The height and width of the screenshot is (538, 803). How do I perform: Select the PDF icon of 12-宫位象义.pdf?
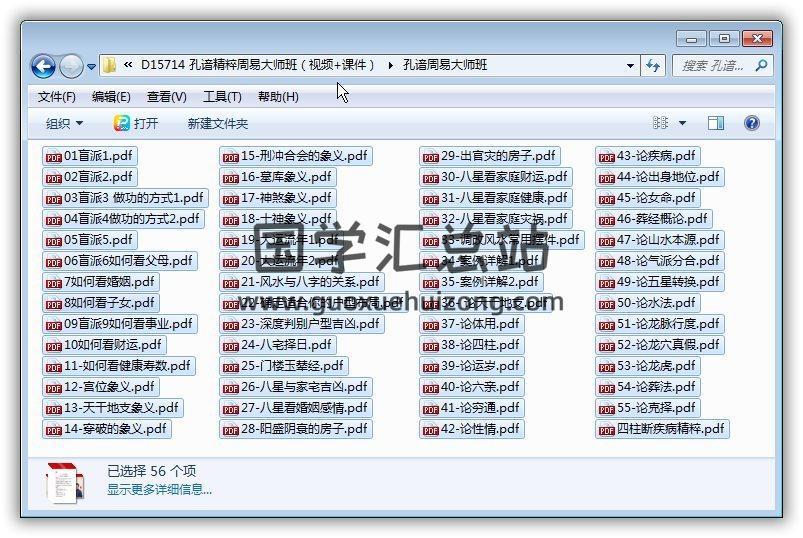53,388
